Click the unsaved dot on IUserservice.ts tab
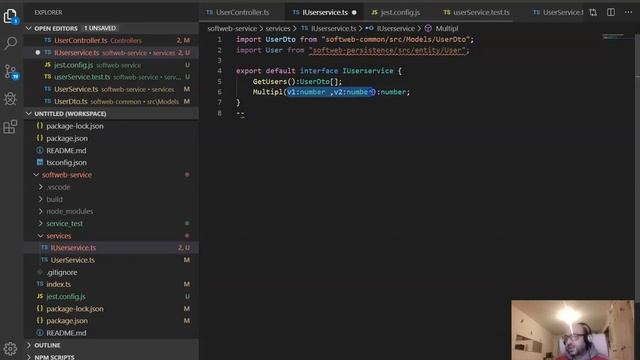This screenshot has width=640, height=360. pyautogui.click(x=354, y=13)
